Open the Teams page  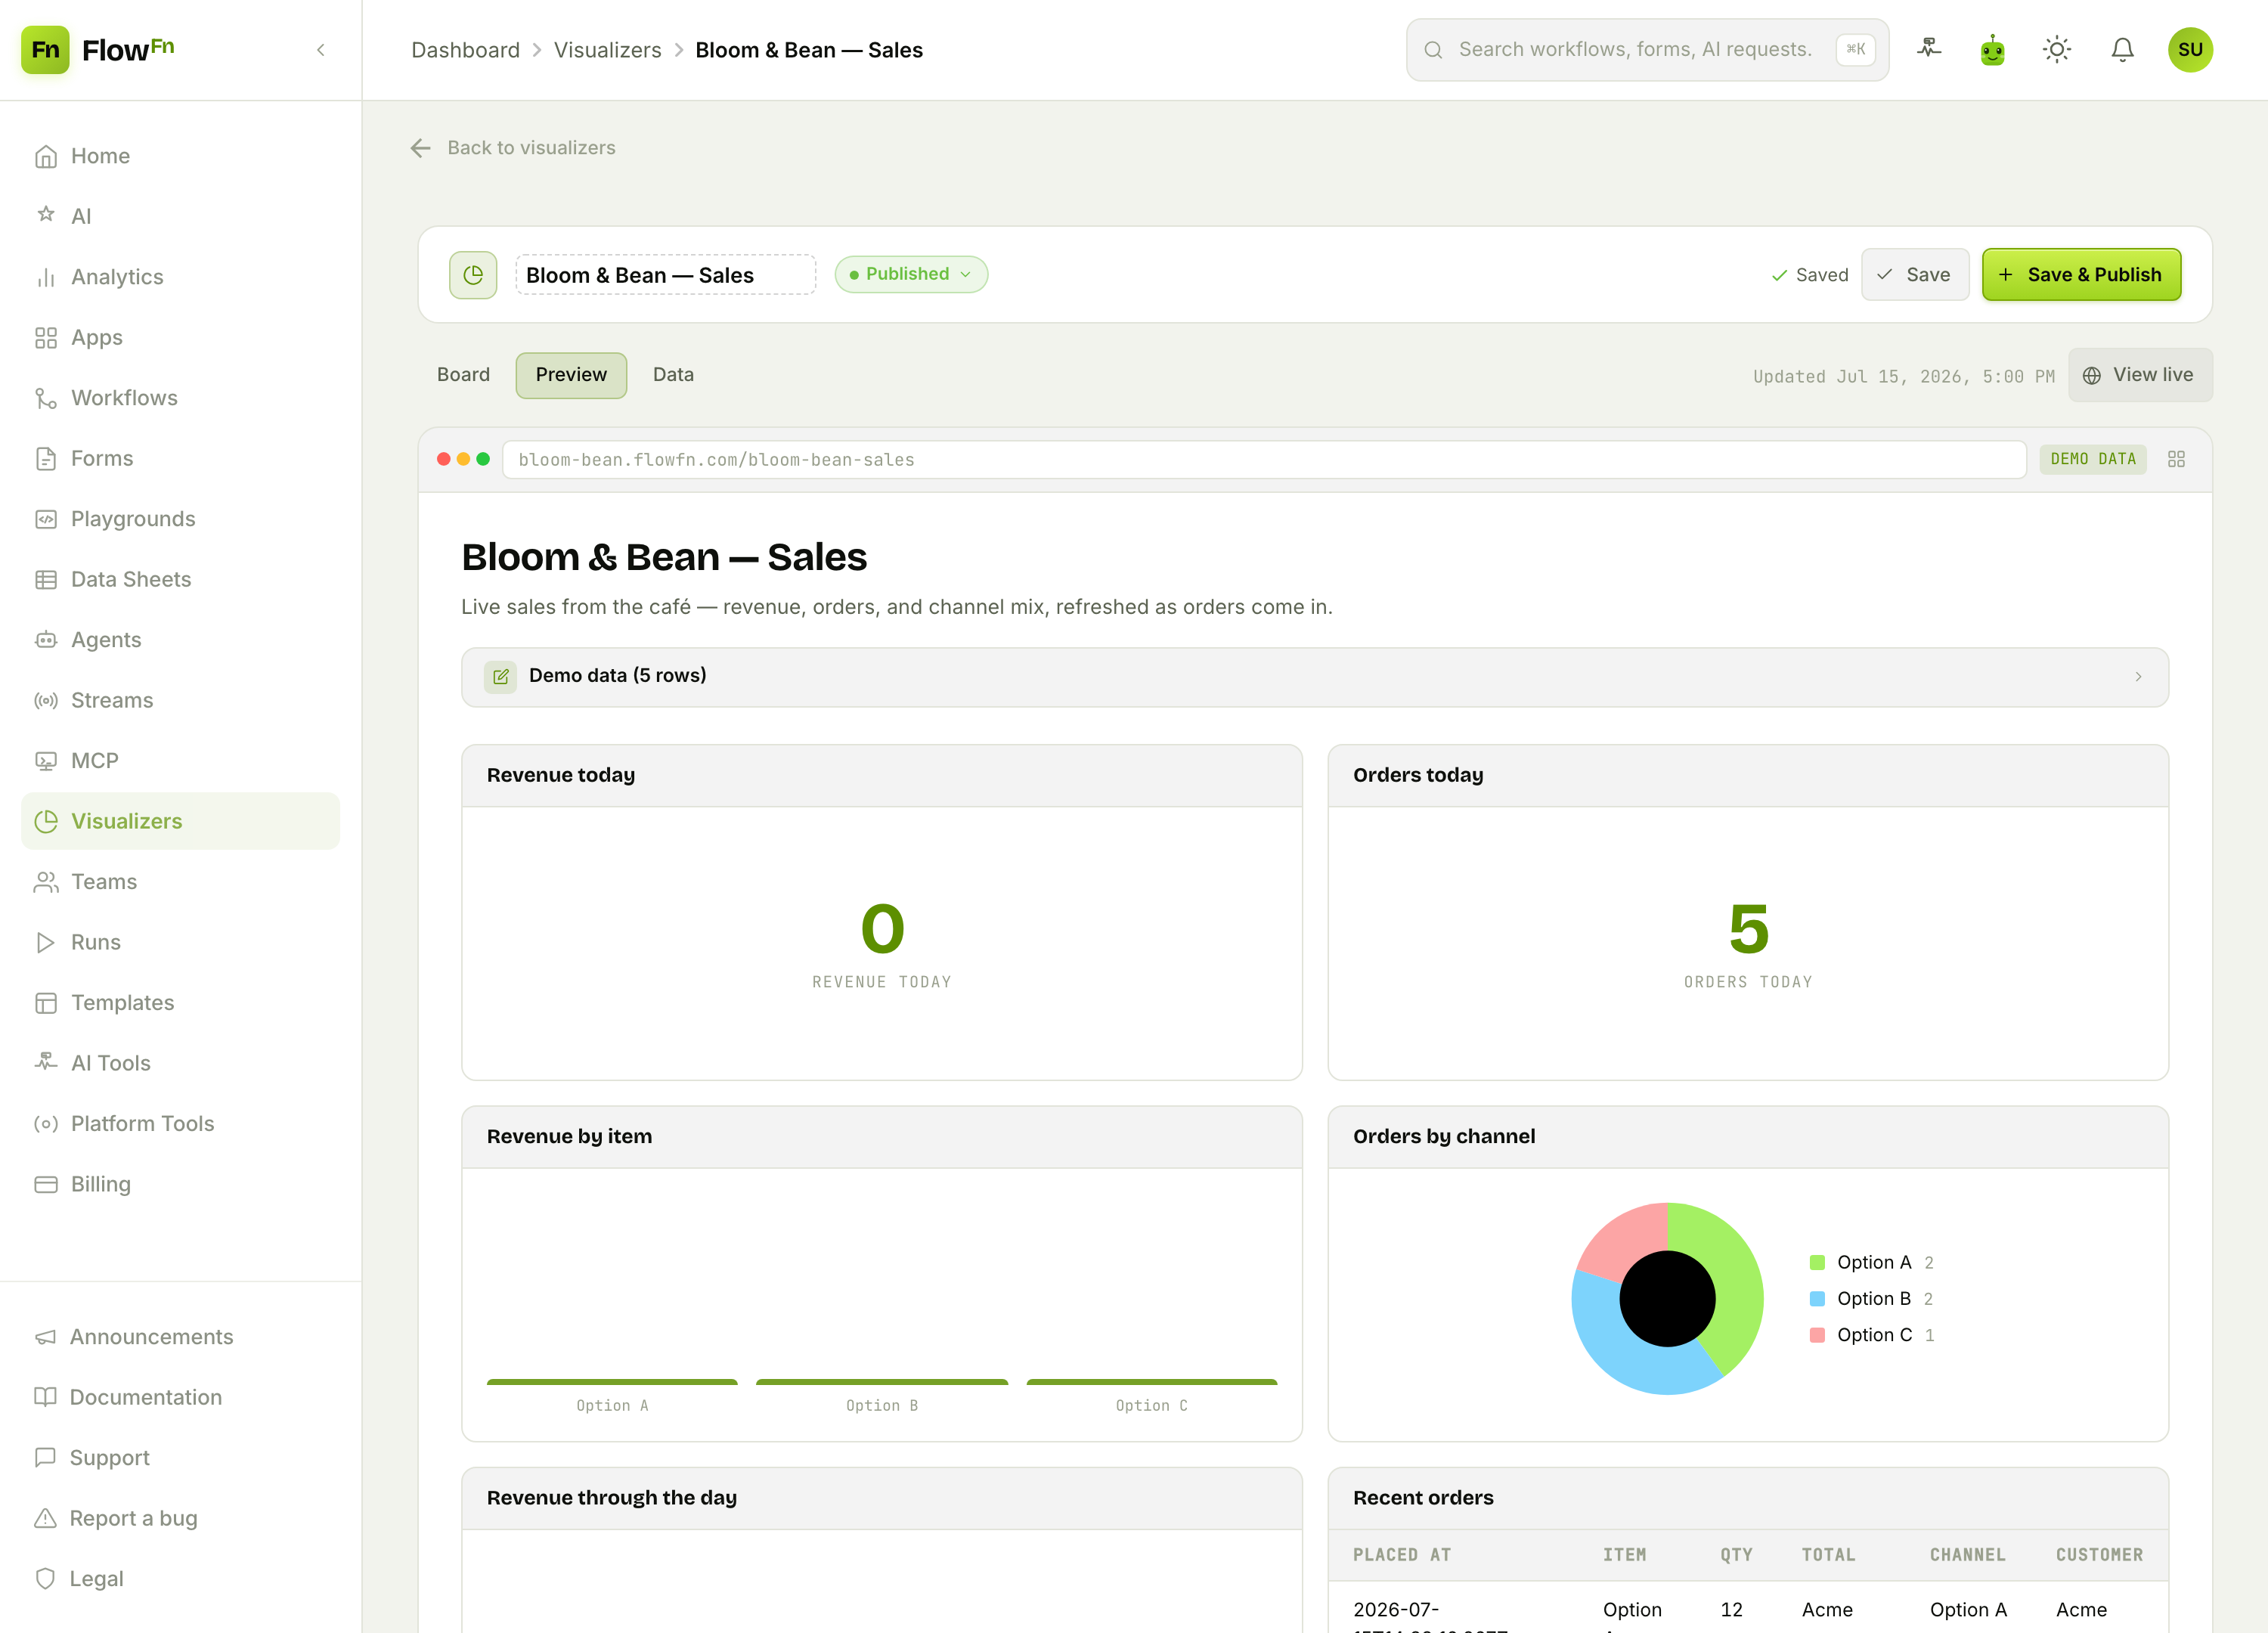180,882
